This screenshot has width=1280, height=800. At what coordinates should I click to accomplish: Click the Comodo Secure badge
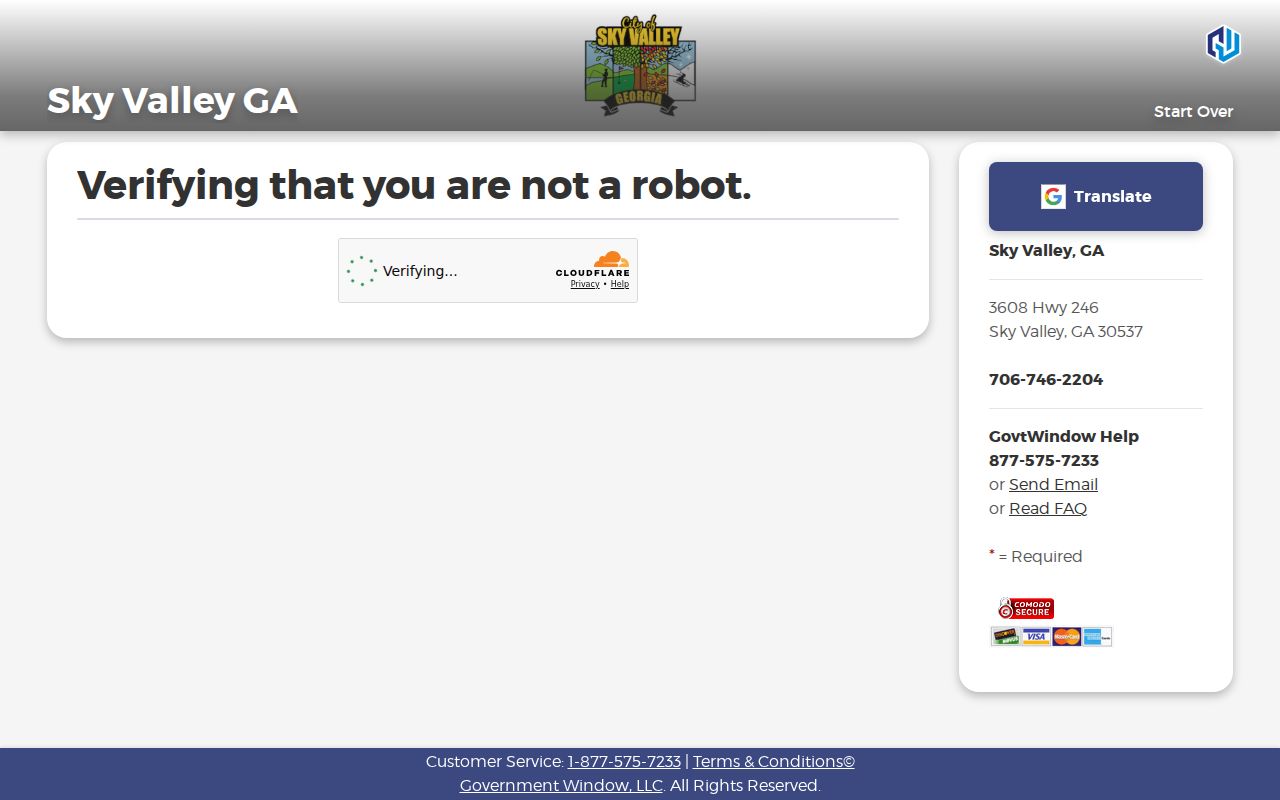(x=1026, y=608)
